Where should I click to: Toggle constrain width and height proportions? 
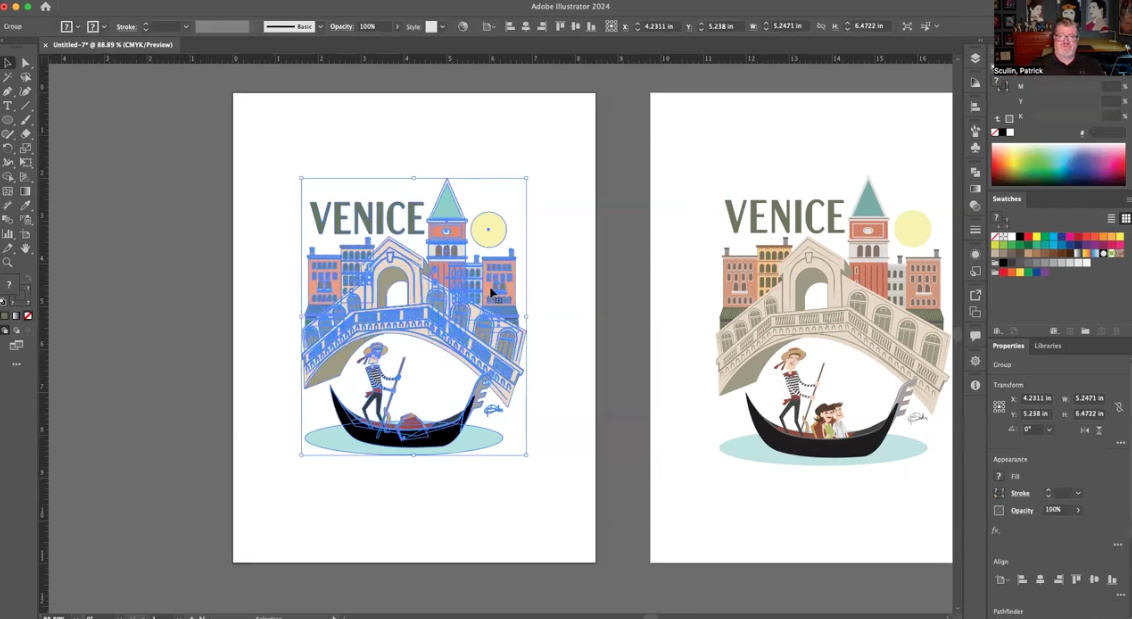click(1118, 407)
